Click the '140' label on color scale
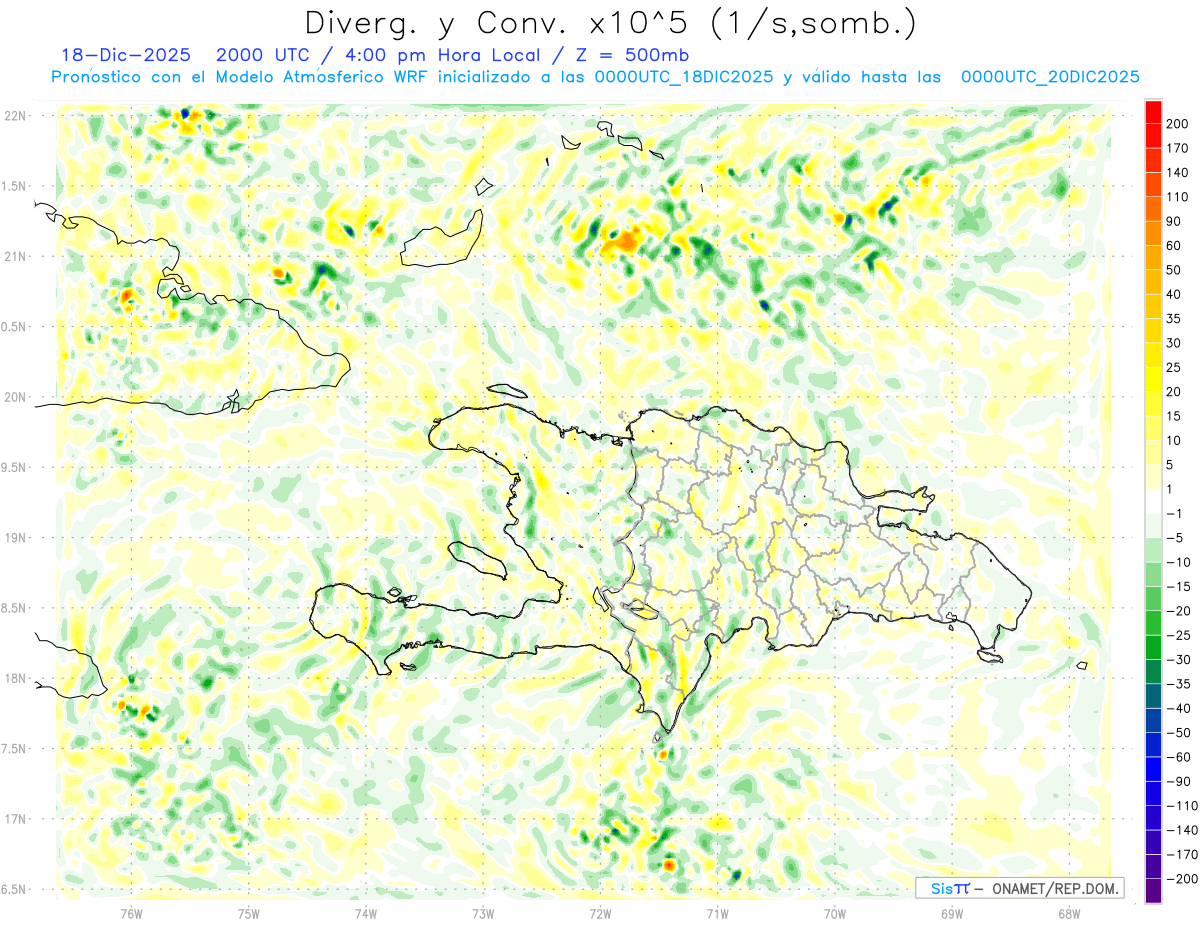The image size is (1200, 927). coord(1179,173)
